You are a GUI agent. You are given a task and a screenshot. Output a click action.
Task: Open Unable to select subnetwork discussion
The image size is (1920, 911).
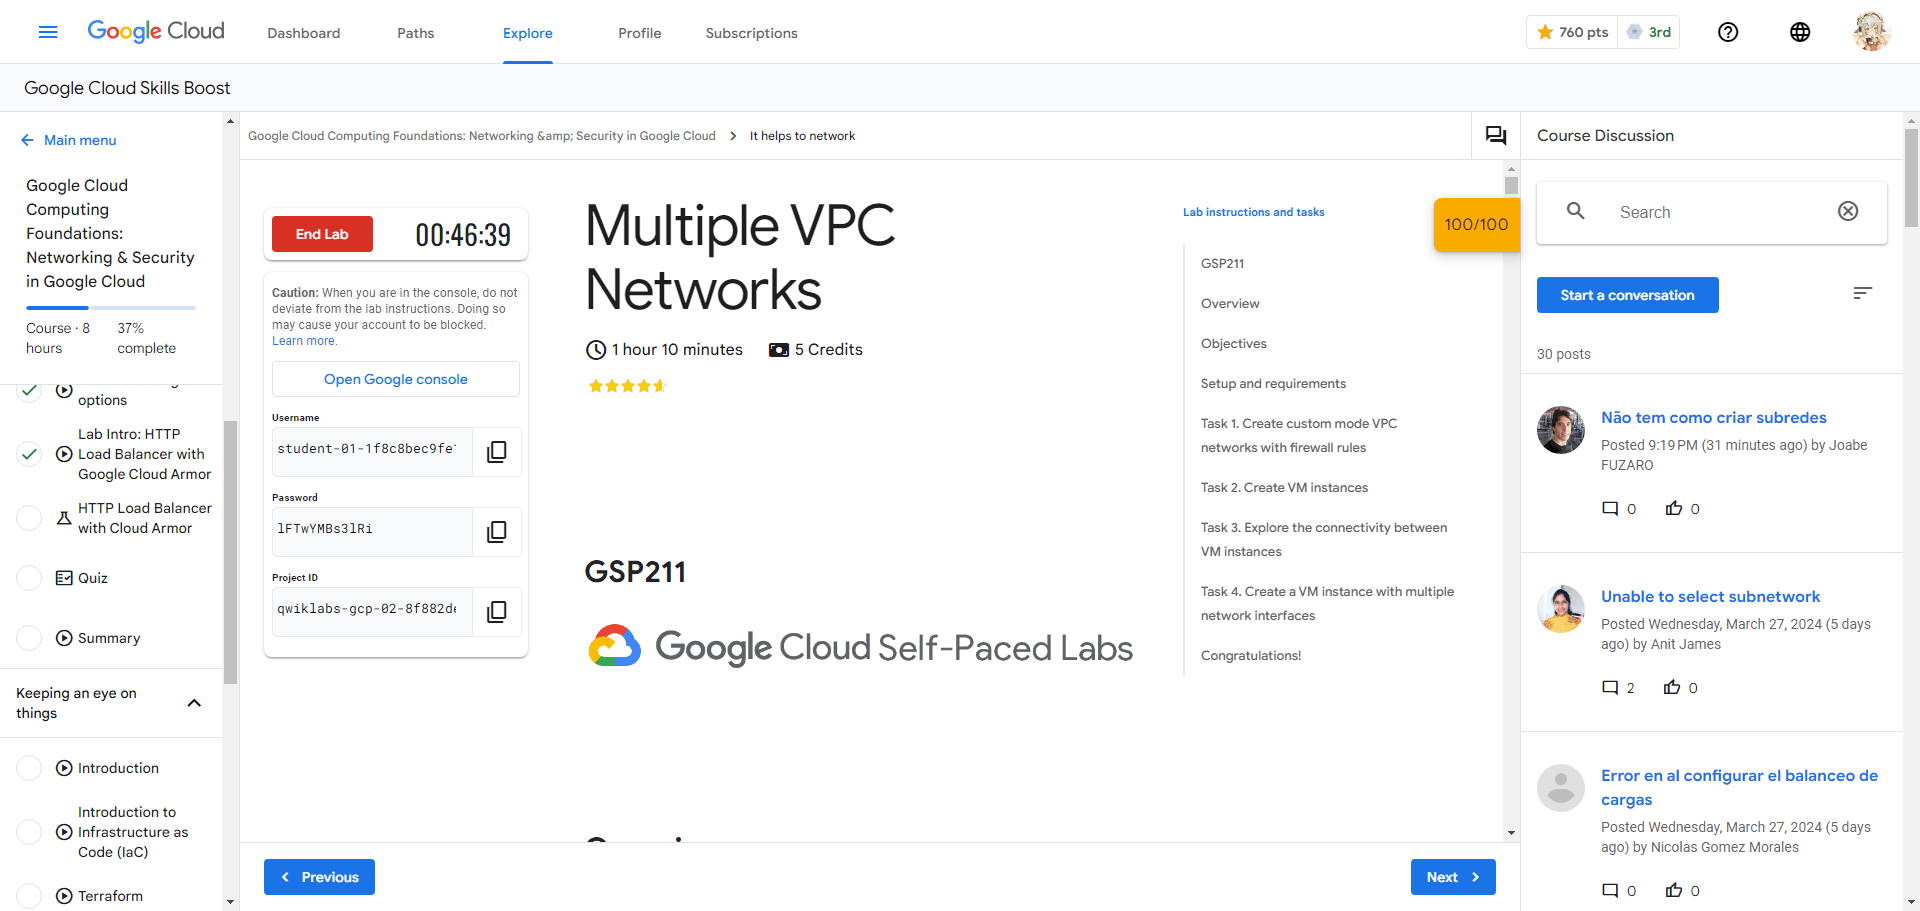tap(1710, 596)
